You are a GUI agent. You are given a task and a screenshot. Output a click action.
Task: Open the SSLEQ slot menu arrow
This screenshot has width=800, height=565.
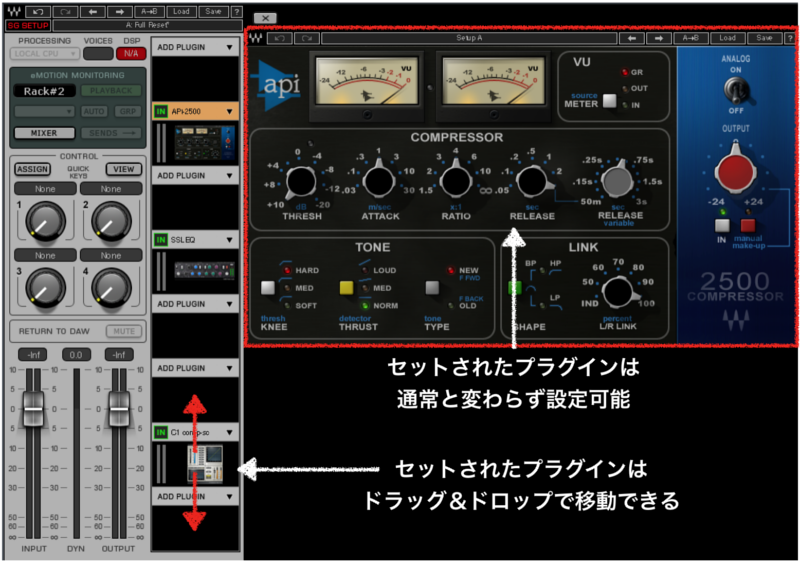(230, 240)
